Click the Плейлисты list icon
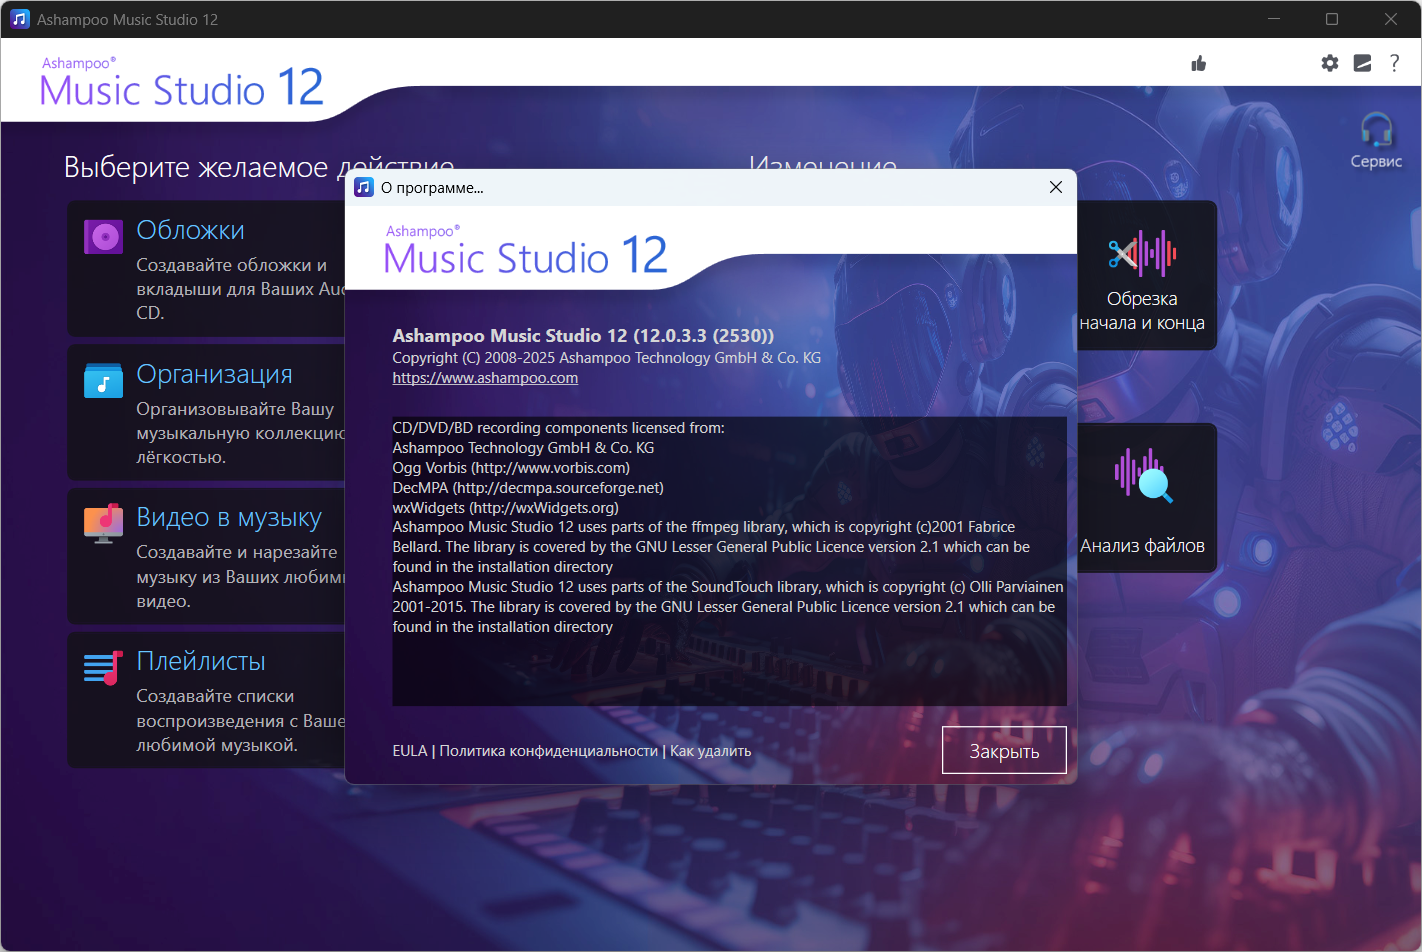The height and width of the screenshot is (952, 1422). [x=104, y=667]
